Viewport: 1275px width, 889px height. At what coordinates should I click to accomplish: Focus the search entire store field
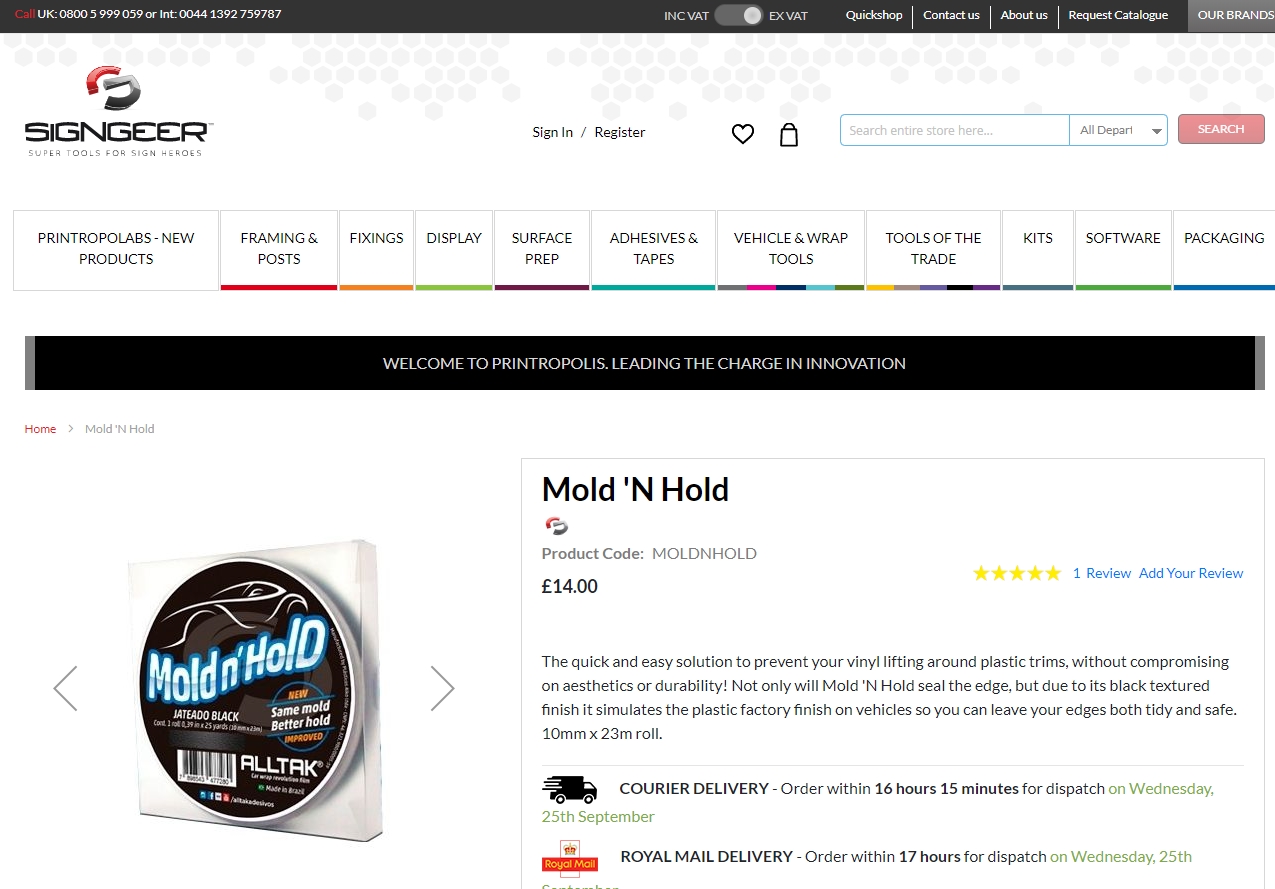[954, 130]
